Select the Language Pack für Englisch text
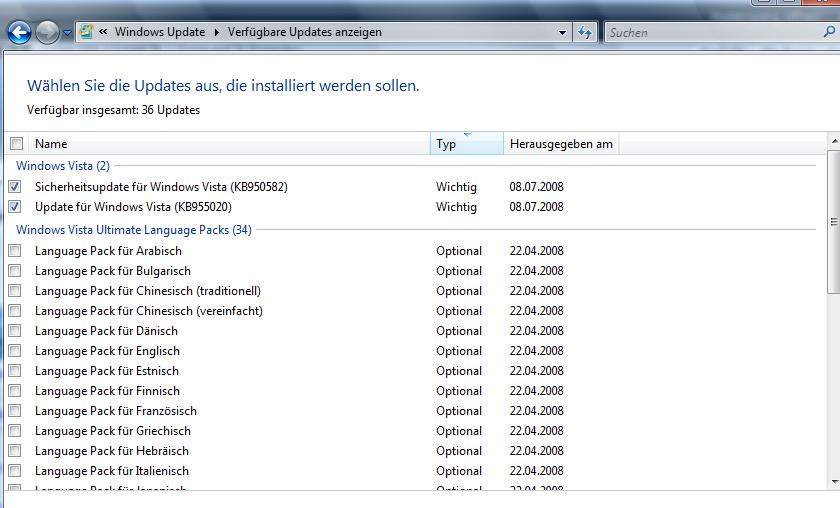The width and height of the screenshot is (840, 508). tap(107, 351)
